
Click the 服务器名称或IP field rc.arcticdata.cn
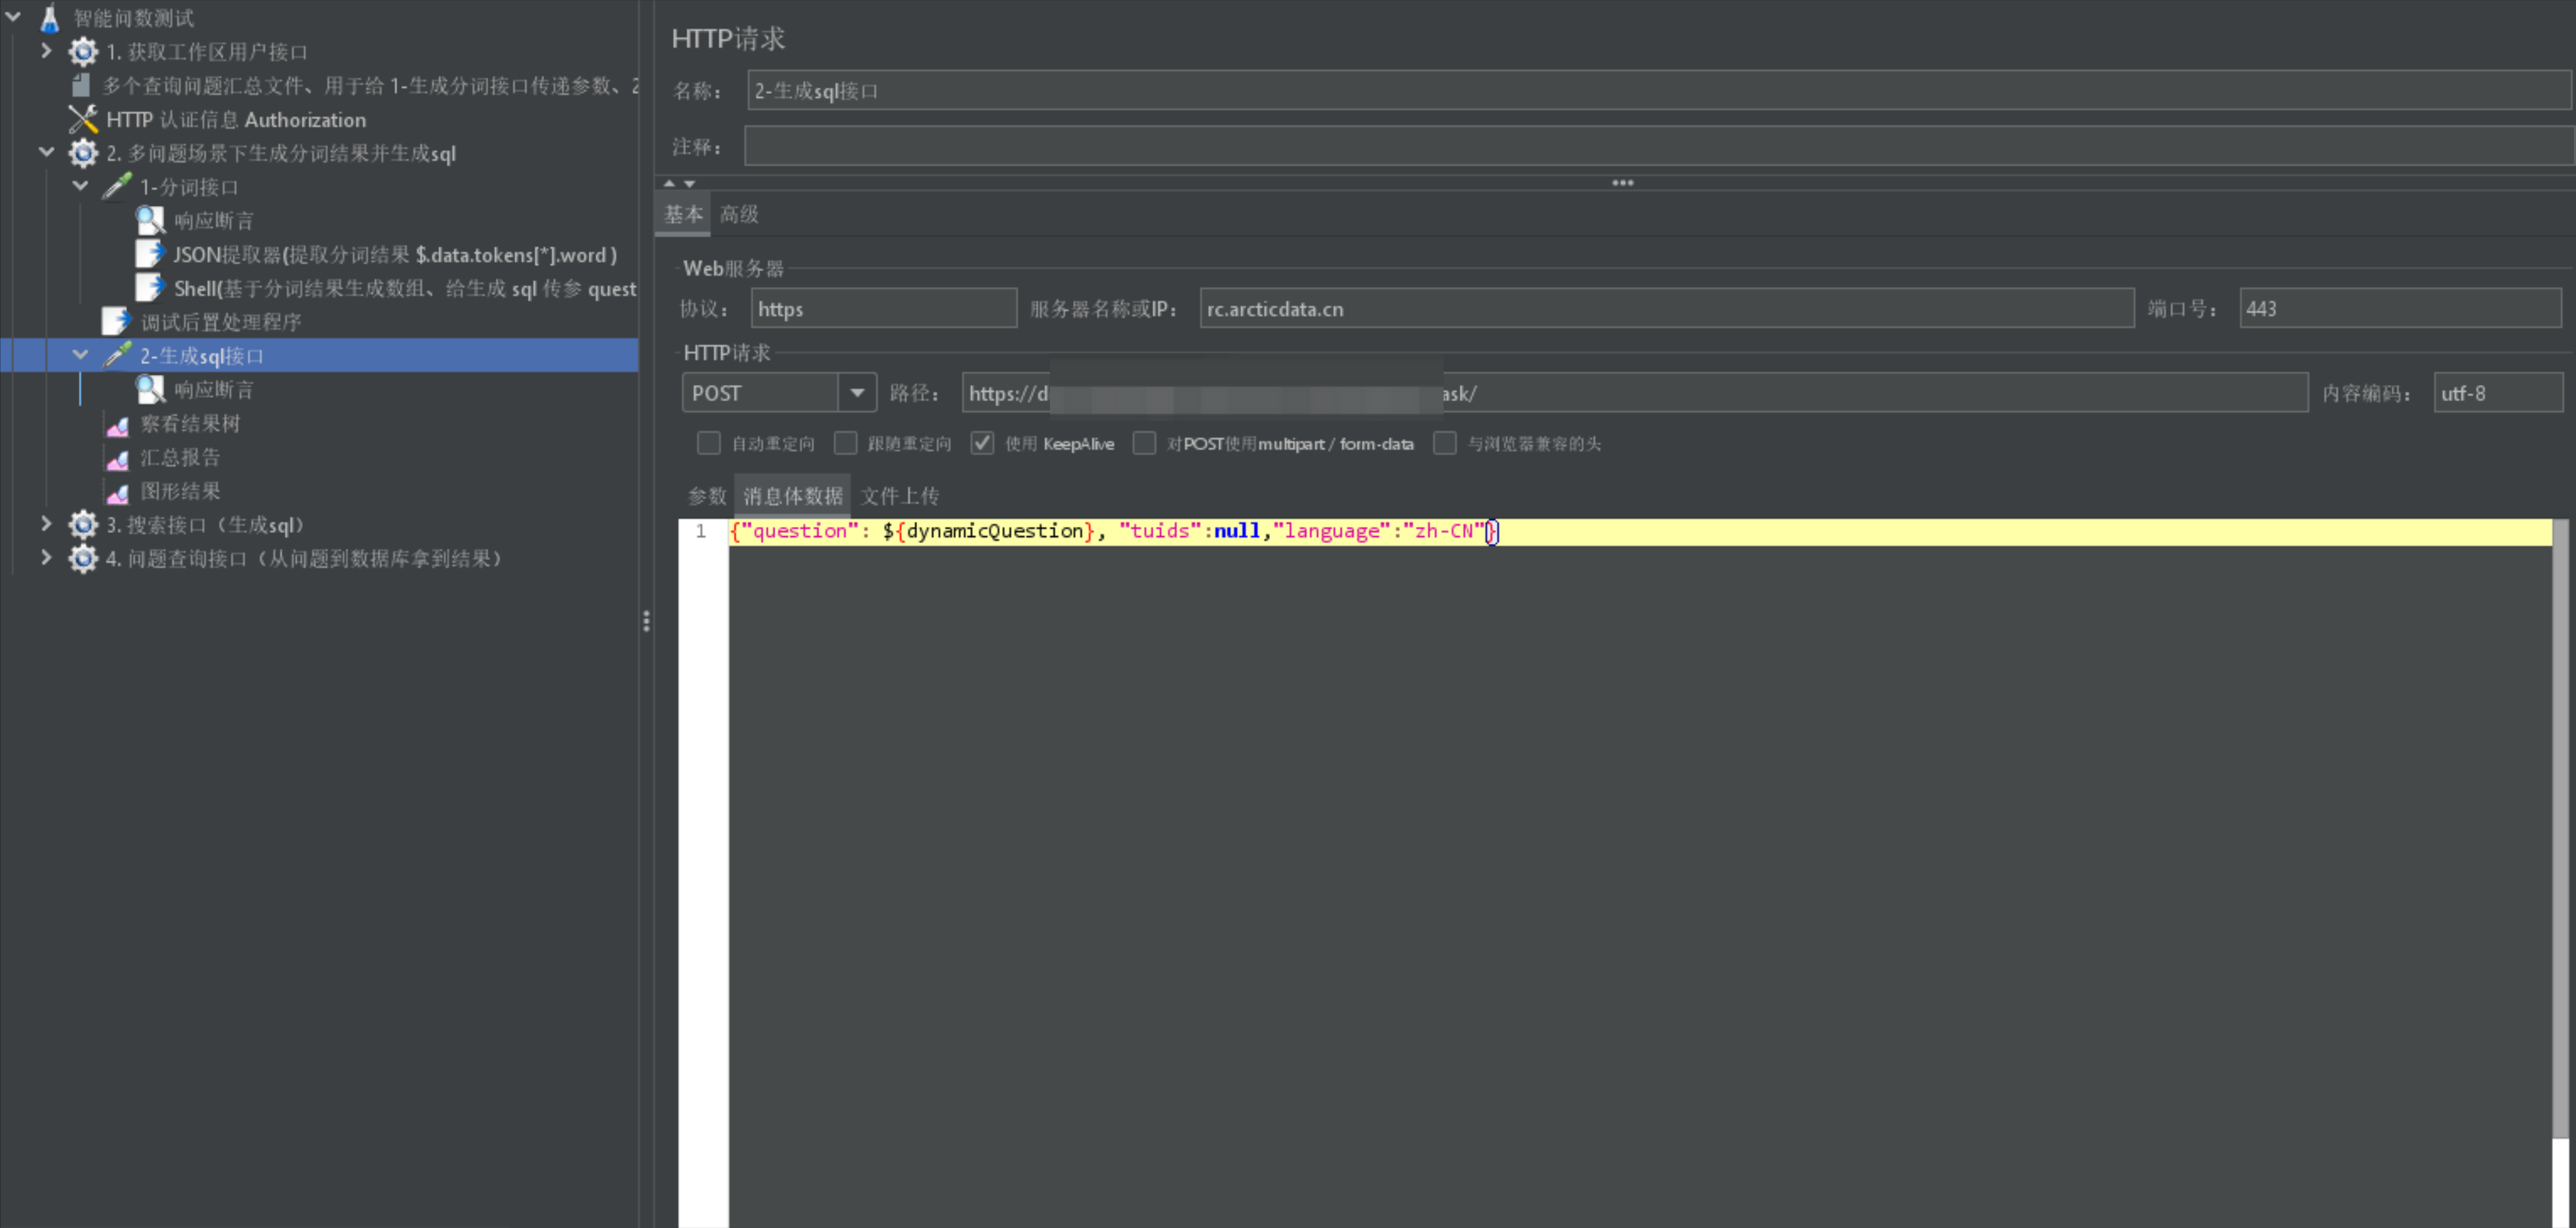coord(1666,308)
